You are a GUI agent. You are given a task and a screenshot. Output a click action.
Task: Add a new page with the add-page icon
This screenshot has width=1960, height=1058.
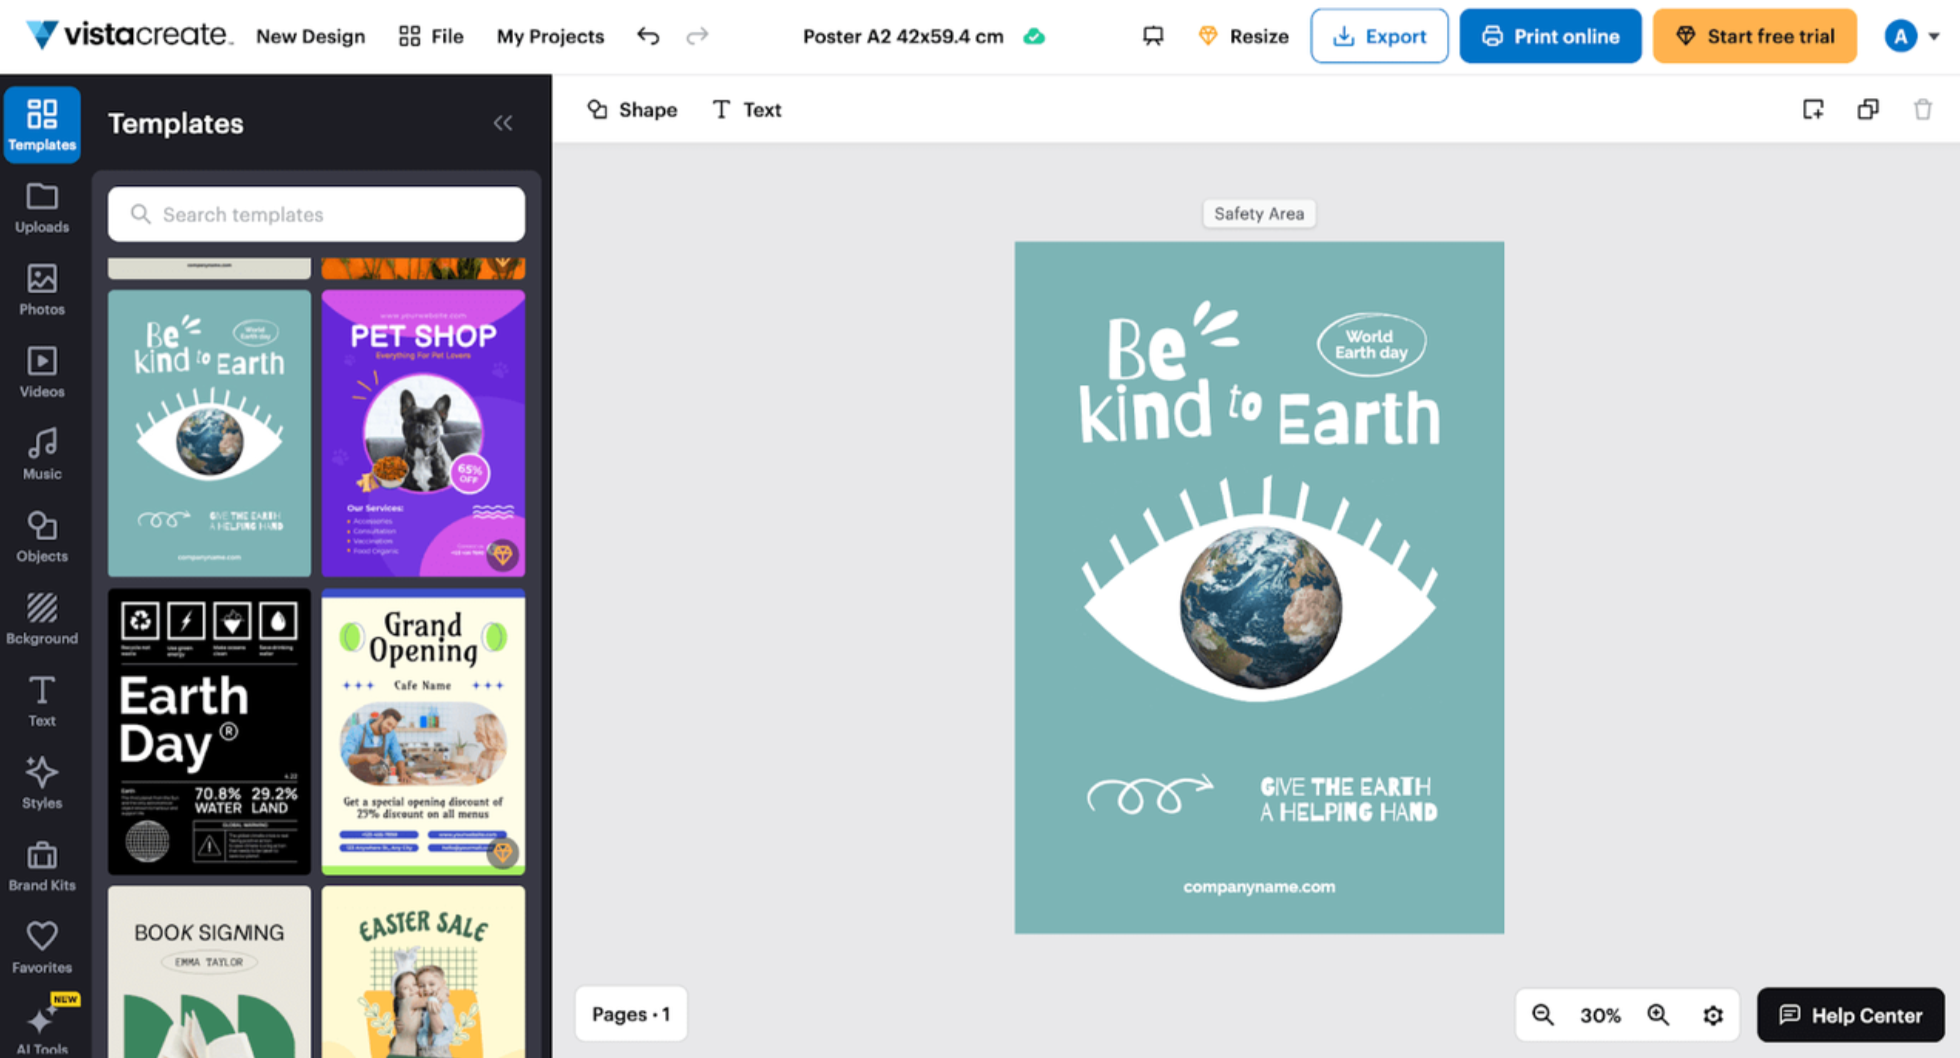1814,110
